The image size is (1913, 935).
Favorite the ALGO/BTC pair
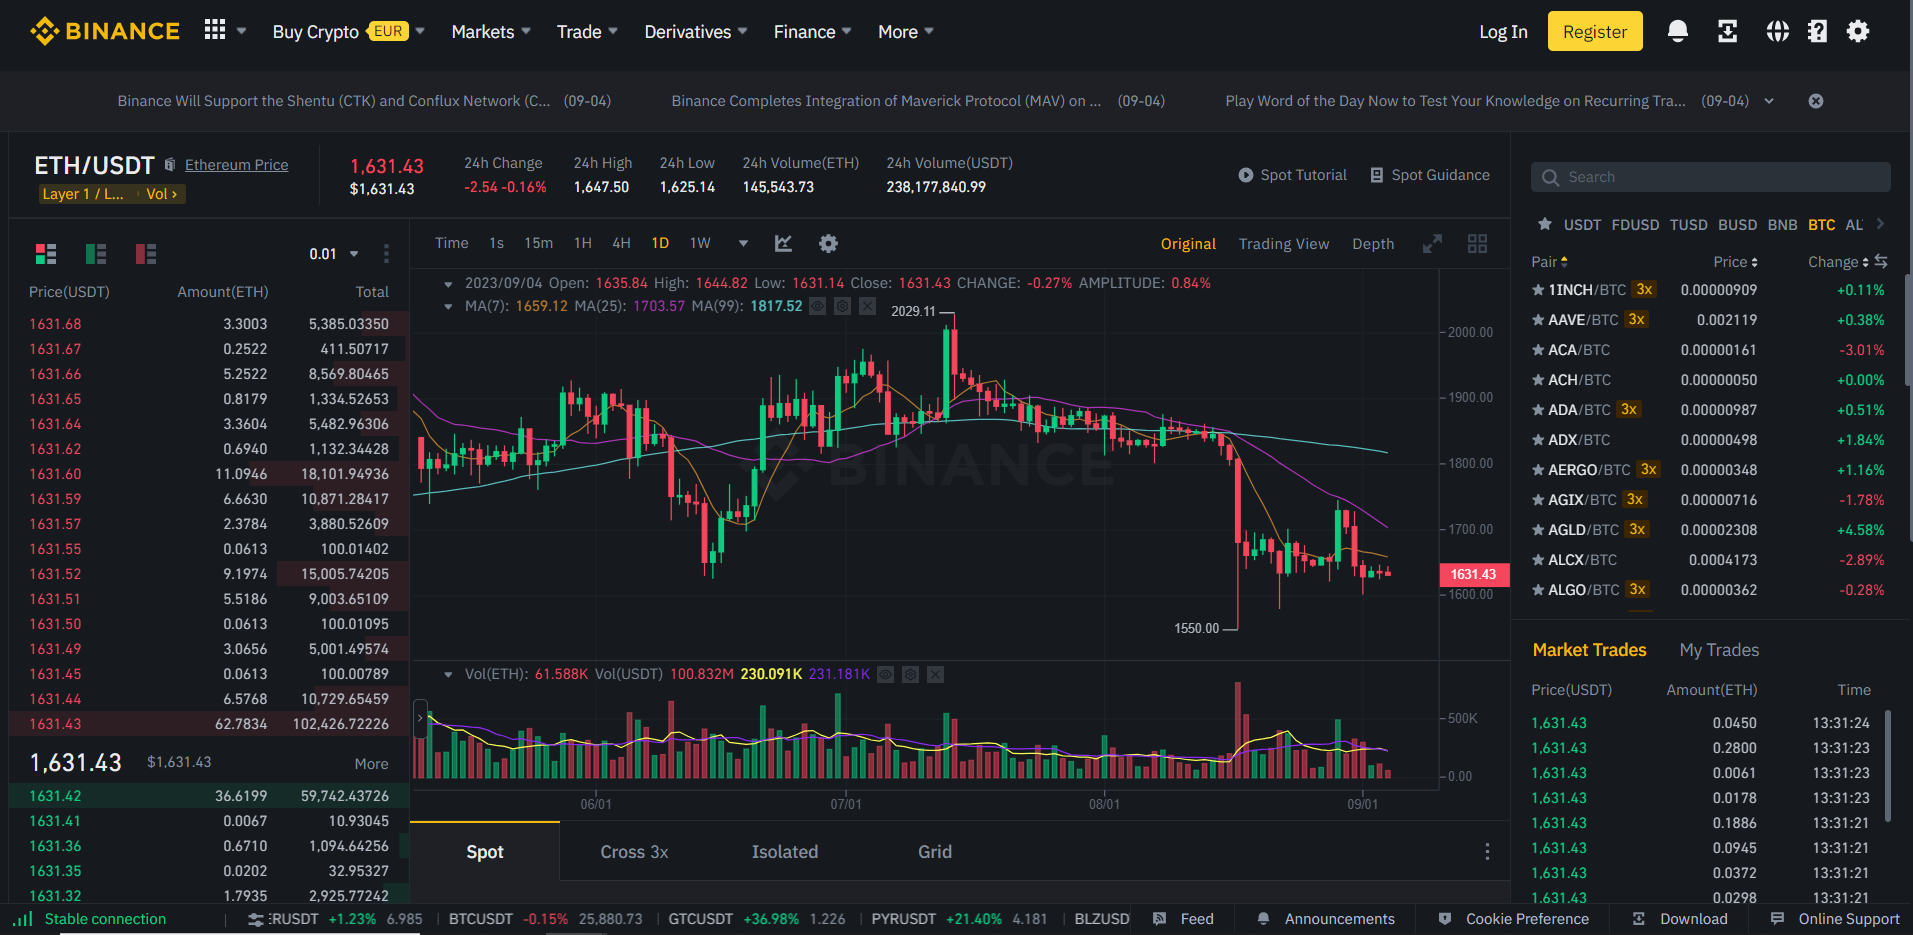[x=1538, y=590]
